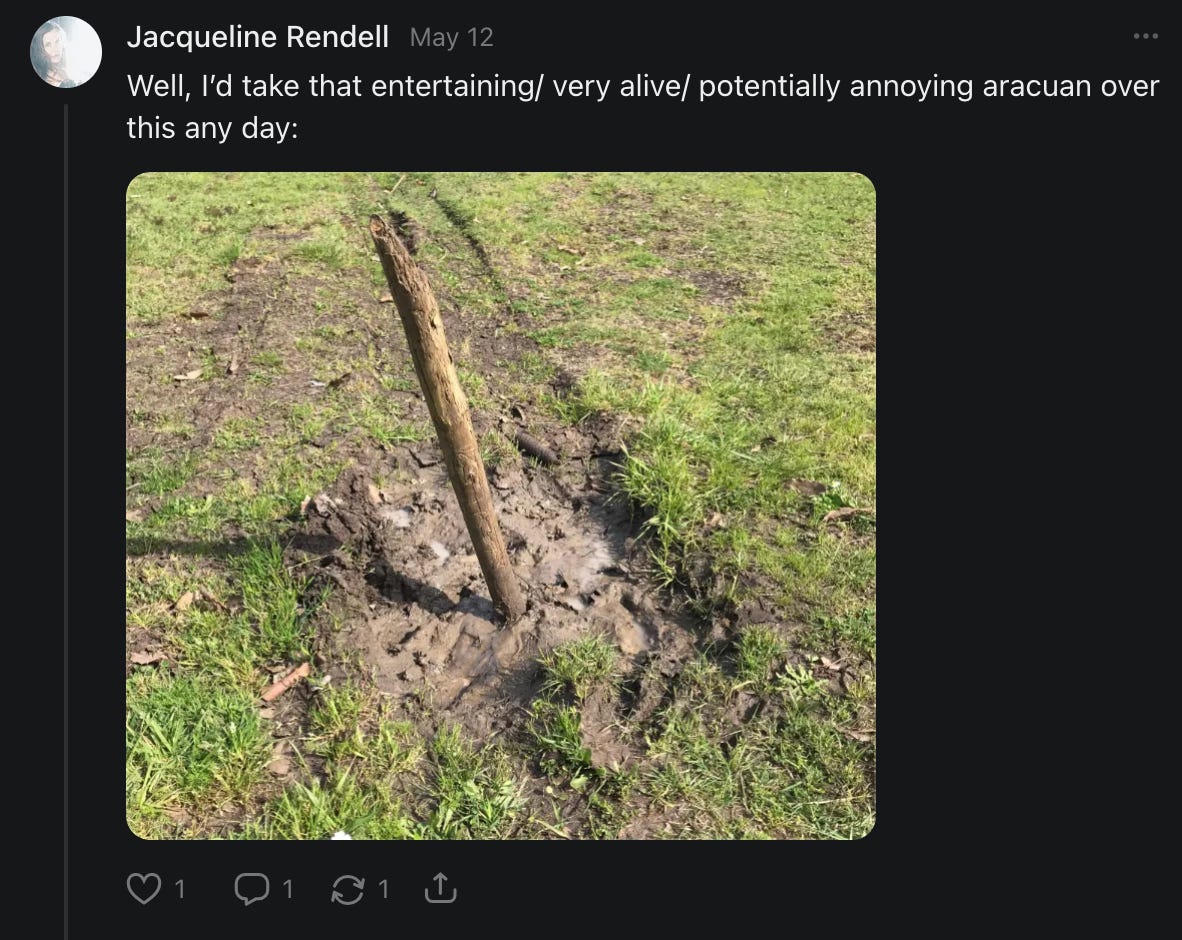Repost using the circular arrows icon
The image size is (1182, 940).
coord(348,889)
